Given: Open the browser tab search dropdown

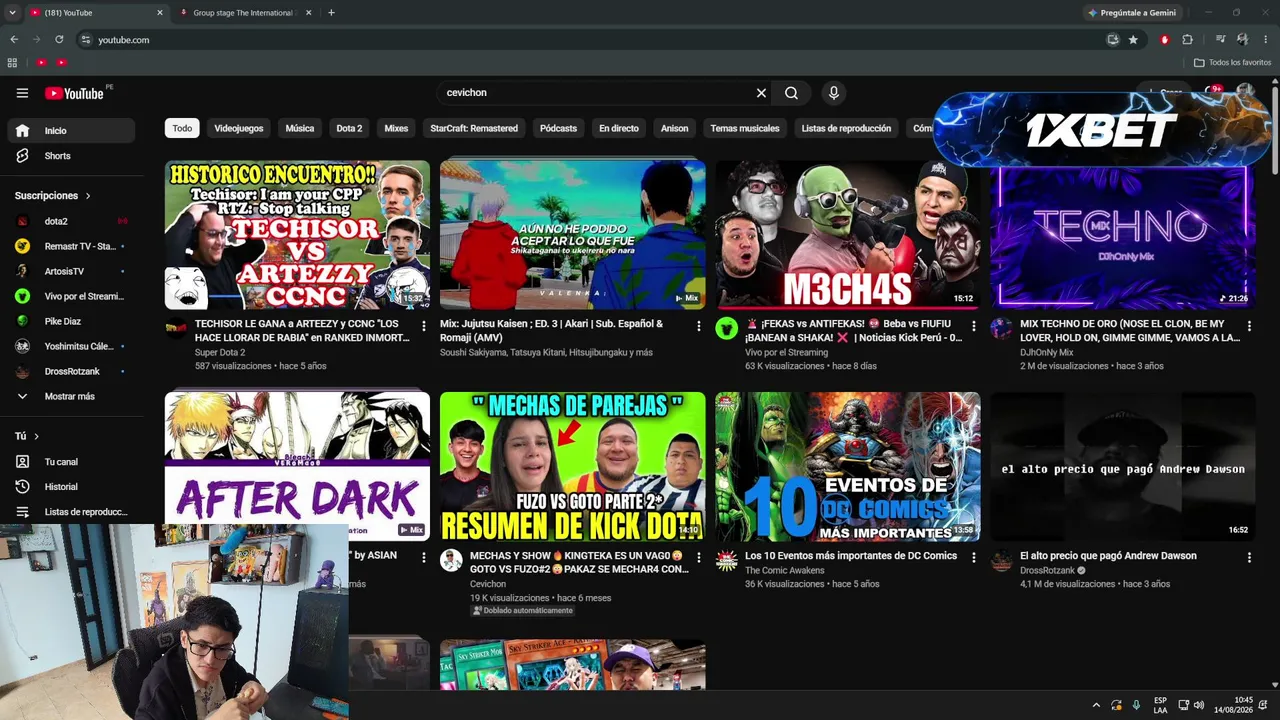Looking at the screenshot, I should [12, 13].
